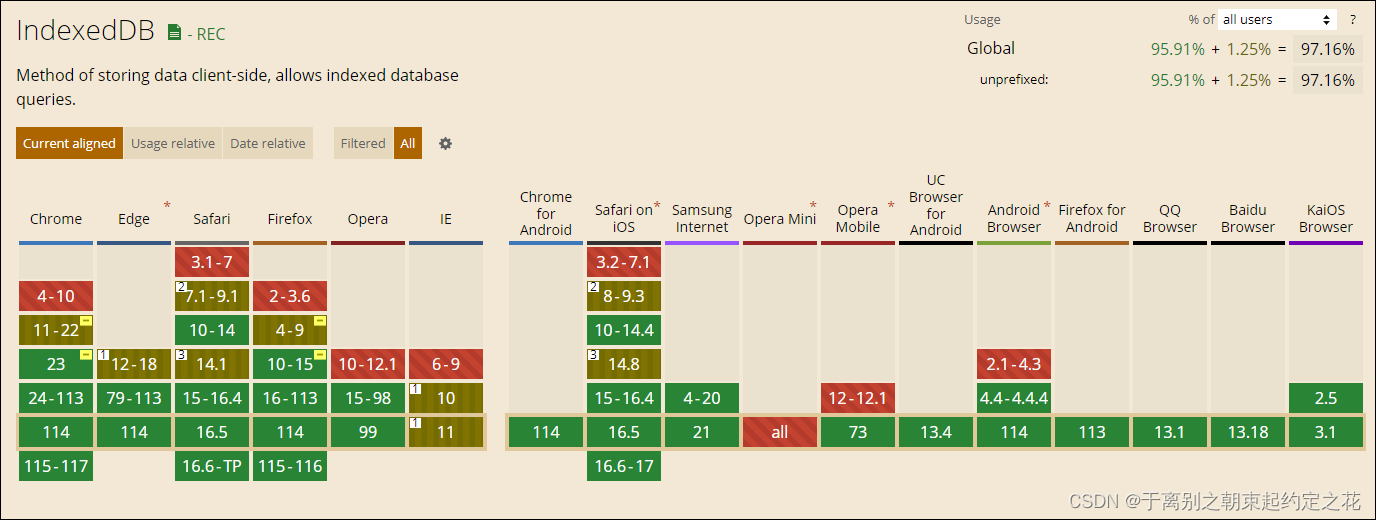1376x520 pixels.
Task: Open the settings gear icon
Action: tap(445, 143)
